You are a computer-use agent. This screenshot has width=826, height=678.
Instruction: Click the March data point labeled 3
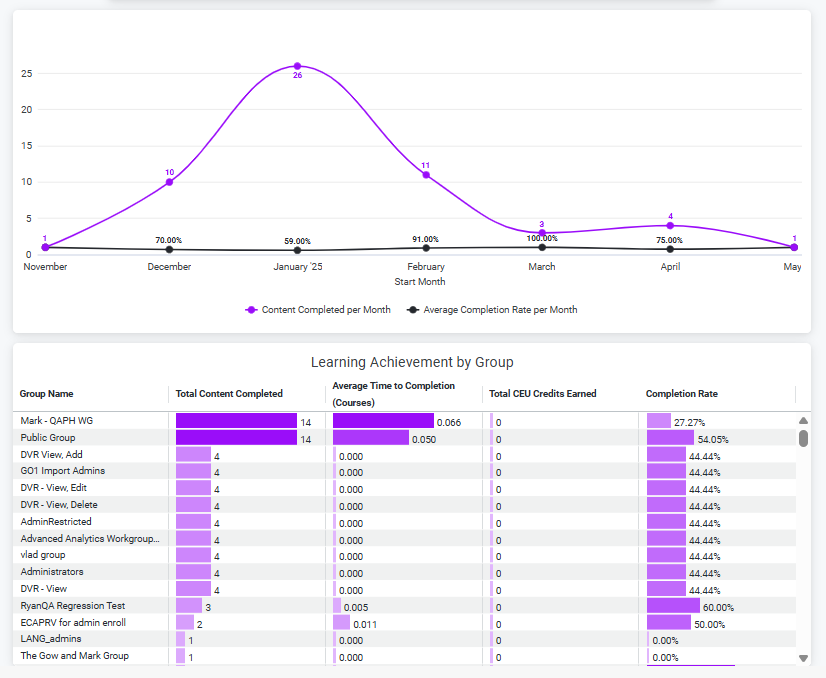[x=542, y=233]
